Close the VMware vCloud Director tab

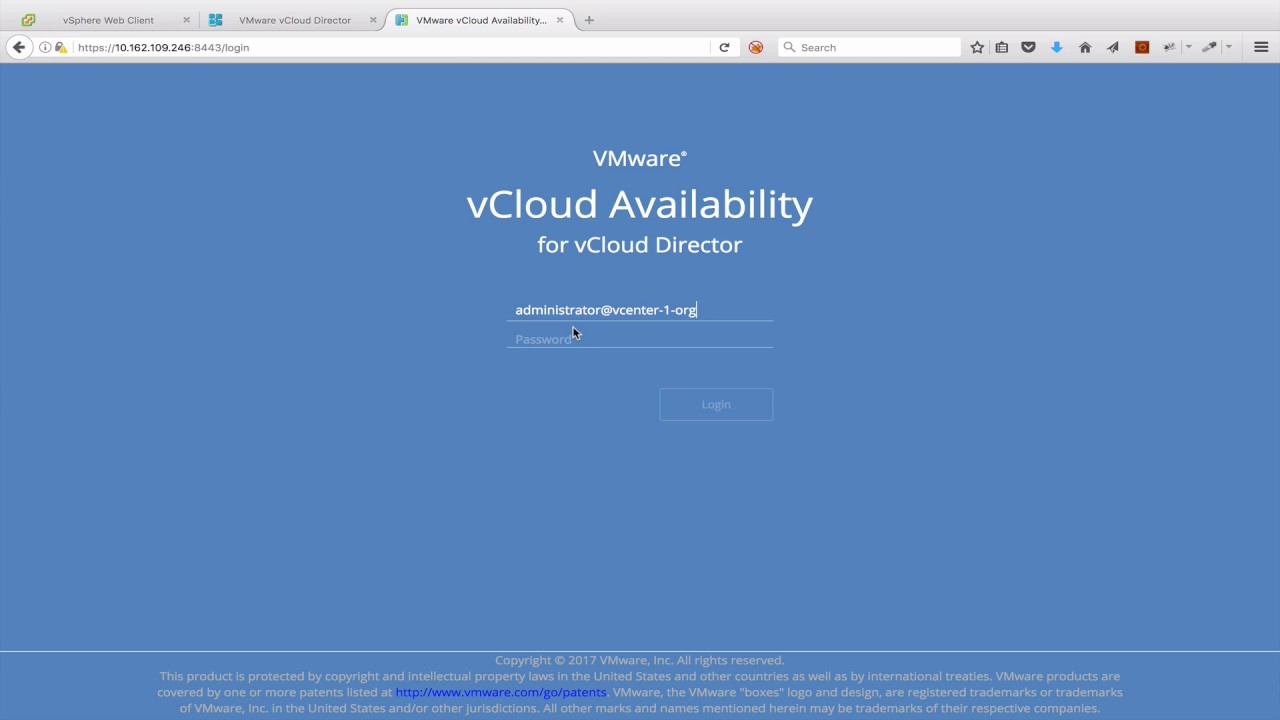pos(373,20)
